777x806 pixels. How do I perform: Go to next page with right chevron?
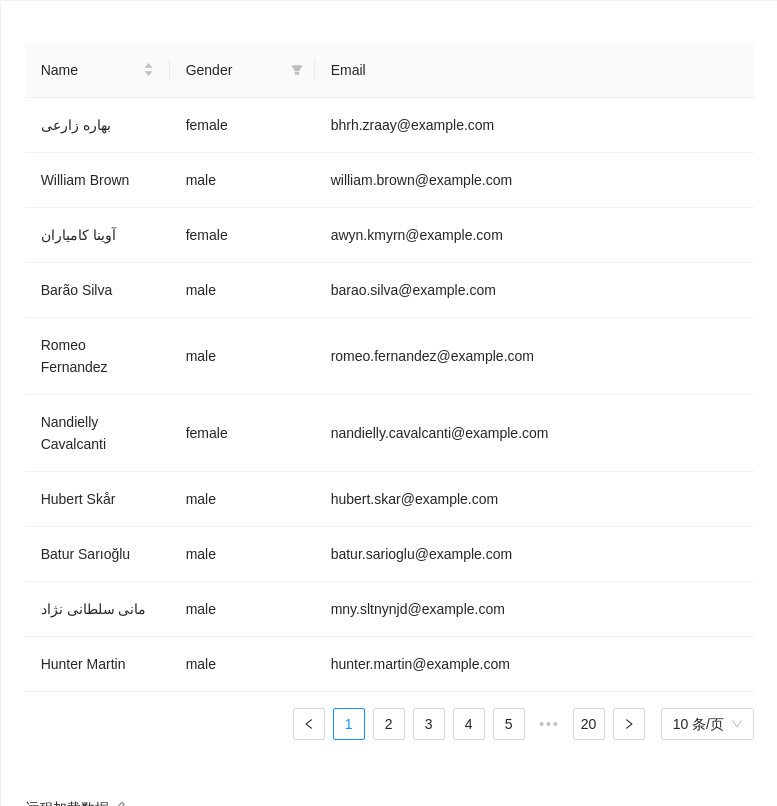tap(629, 724)
